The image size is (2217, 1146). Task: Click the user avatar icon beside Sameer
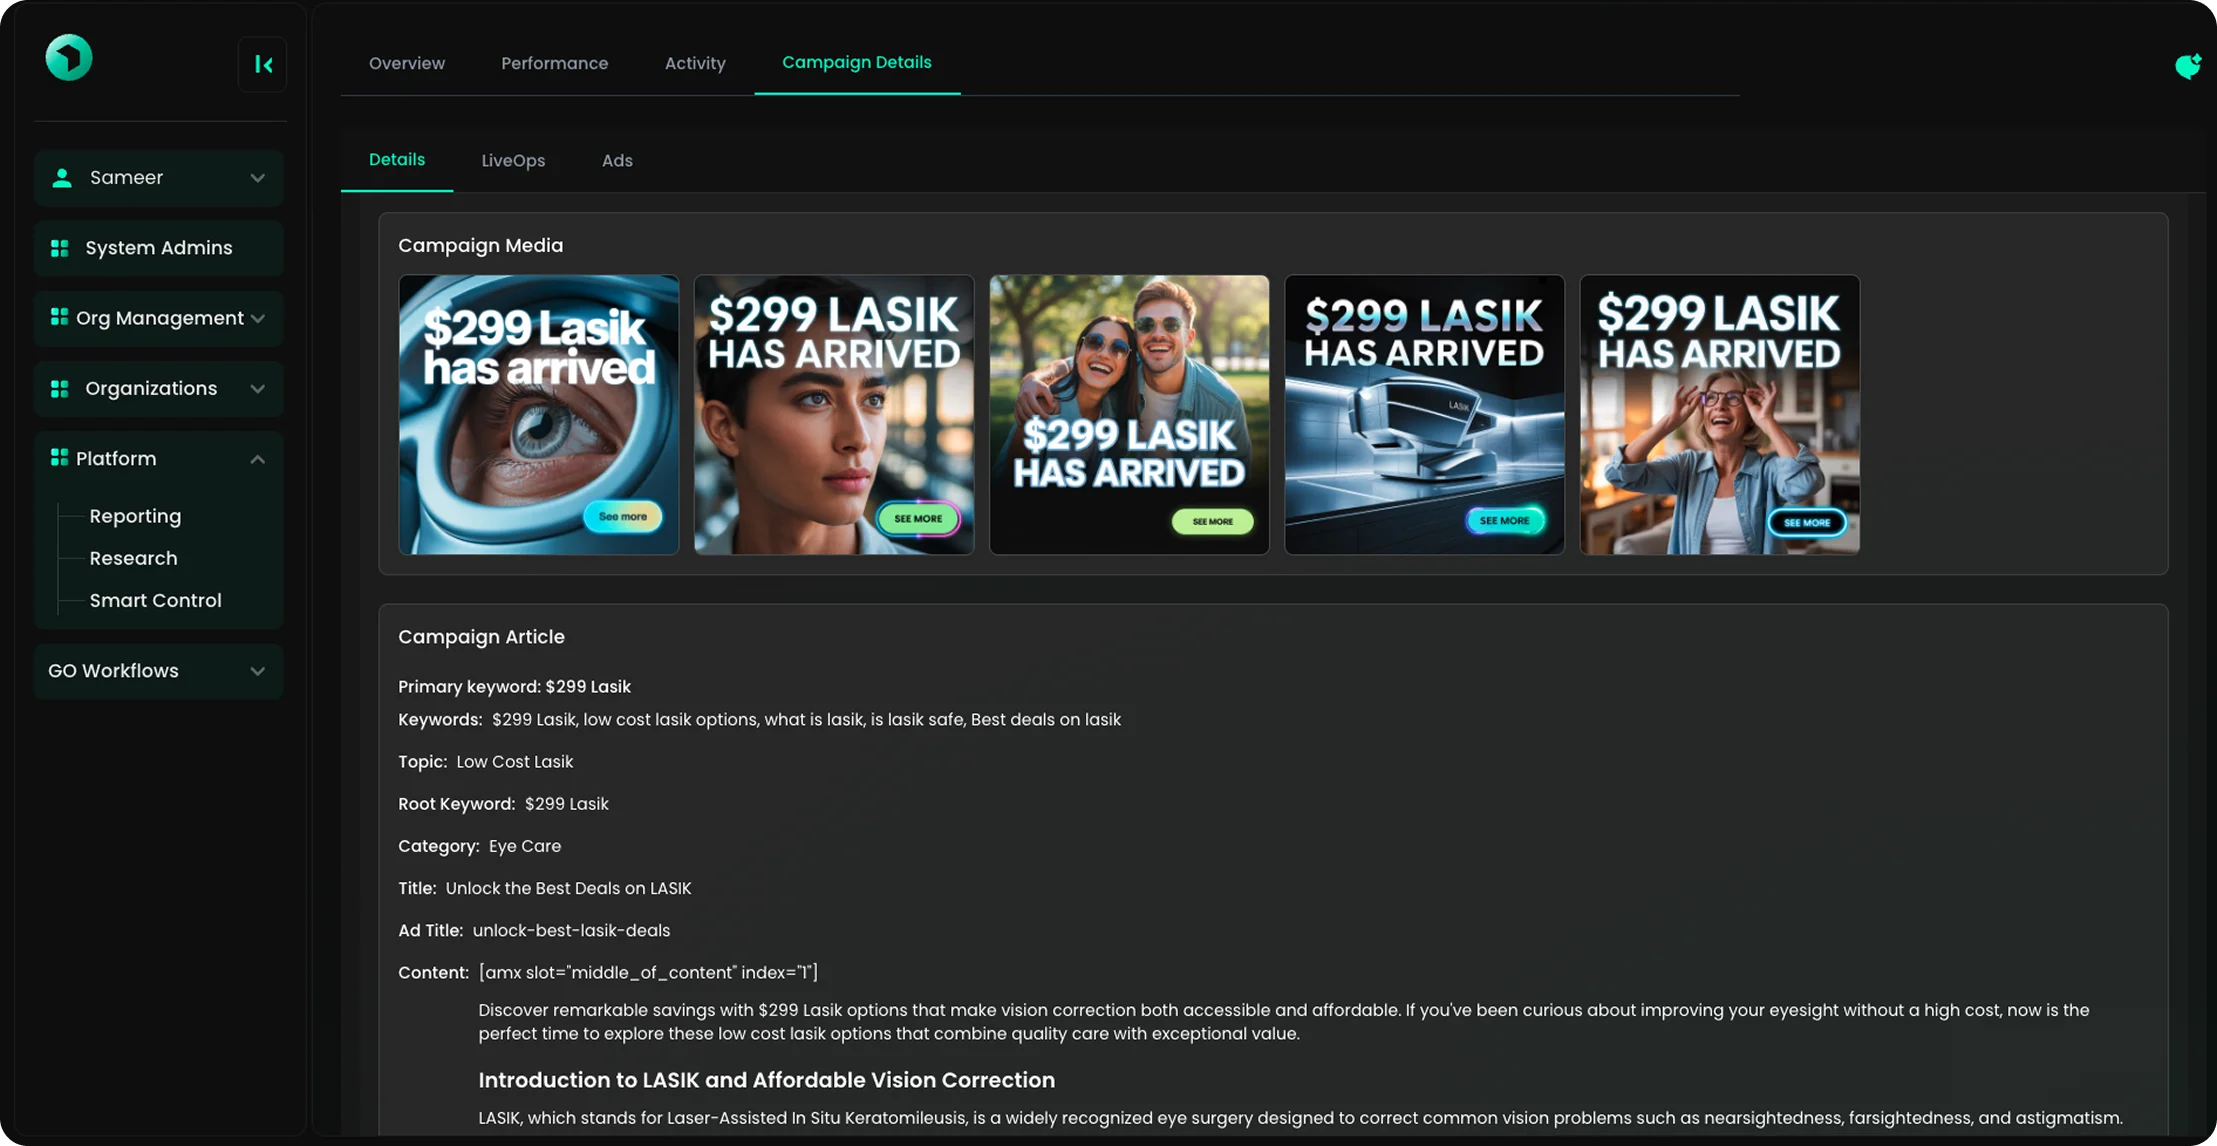click(62, 178)
